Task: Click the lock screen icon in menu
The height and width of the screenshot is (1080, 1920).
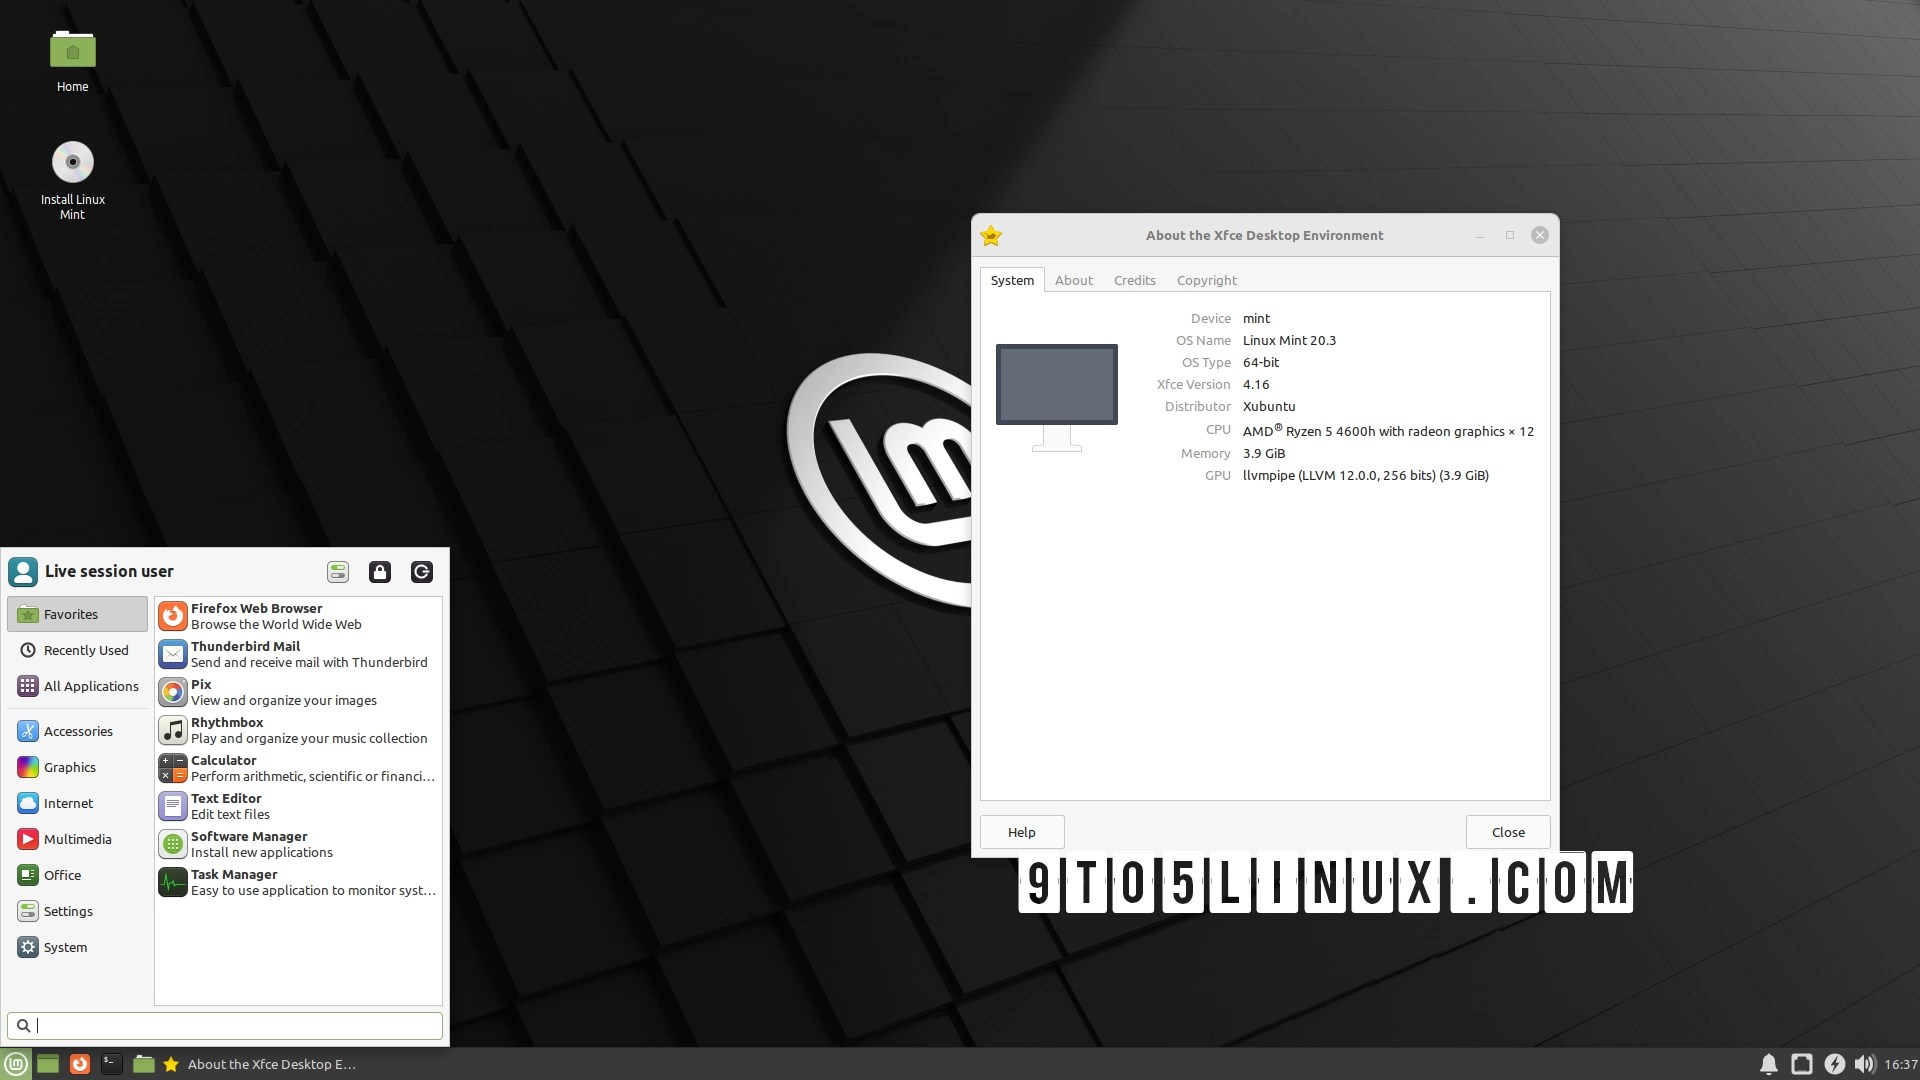Action: (x=380, y=572)
